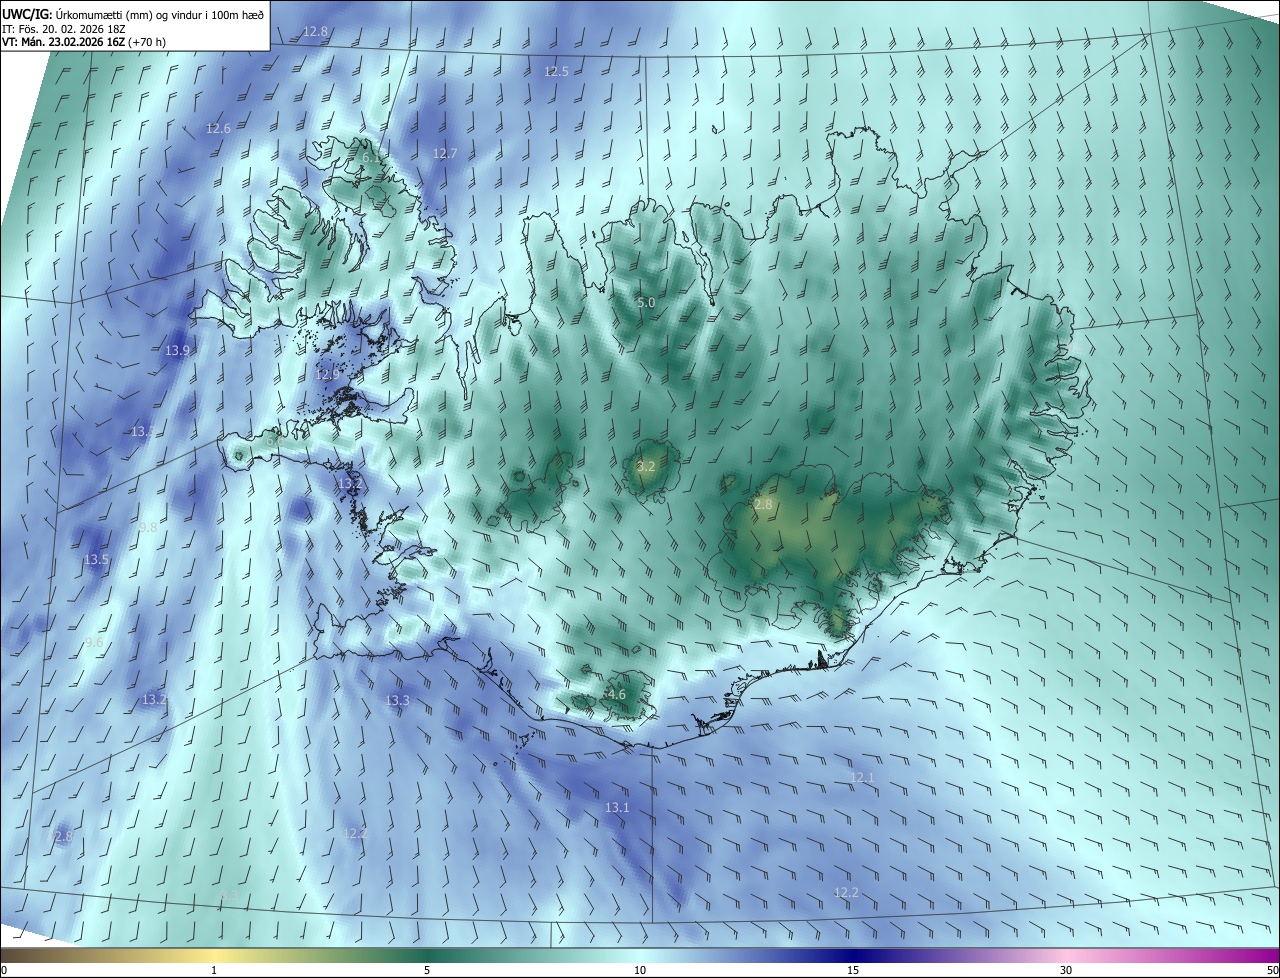Click the '30' tick on the colour scale
Screen dimensions: 1280x978
point(1066,970)
